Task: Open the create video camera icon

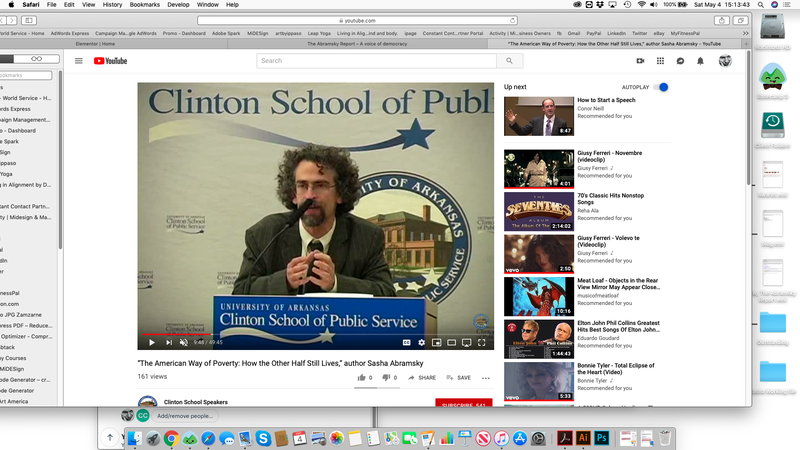Action: click(640, 61)
